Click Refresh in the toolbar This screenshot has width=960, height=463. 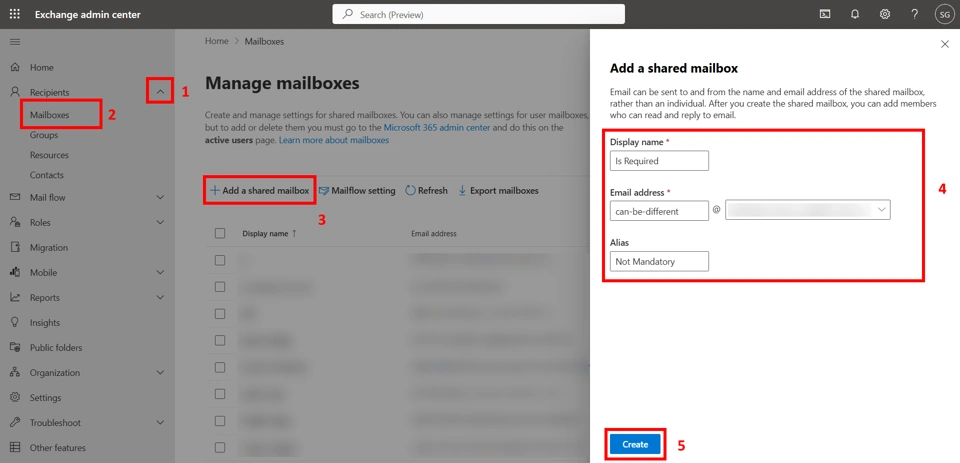(426, 190)
